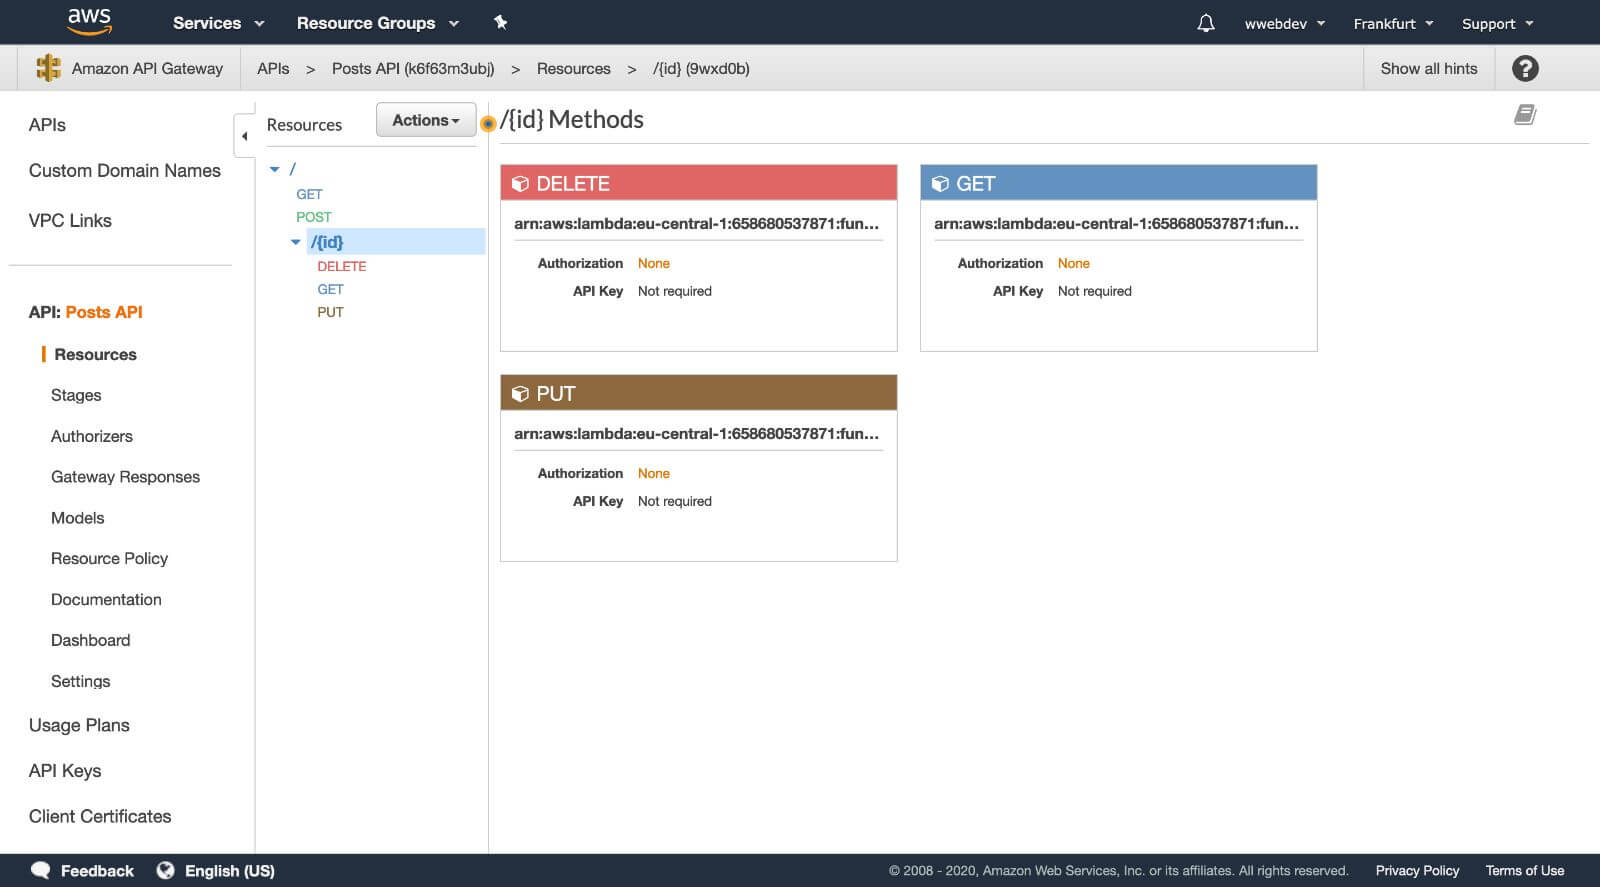Open the Resource Groups dropdown
This screenshot has width=1600, height=887.
[x=377, y=23]
